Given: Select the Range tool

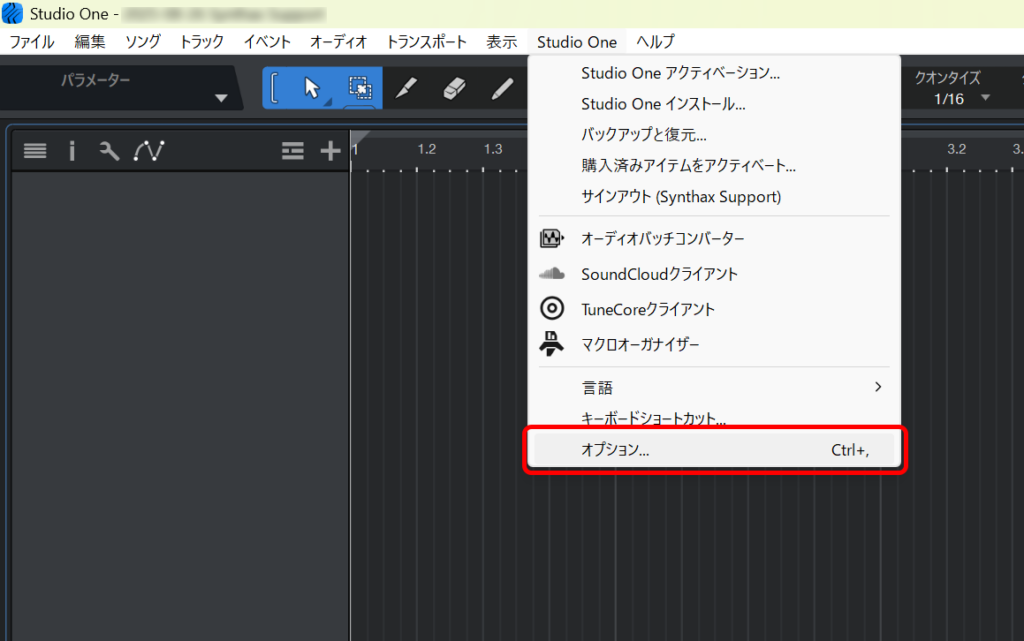Looking at the screenshot, I should tap(358, 88).
